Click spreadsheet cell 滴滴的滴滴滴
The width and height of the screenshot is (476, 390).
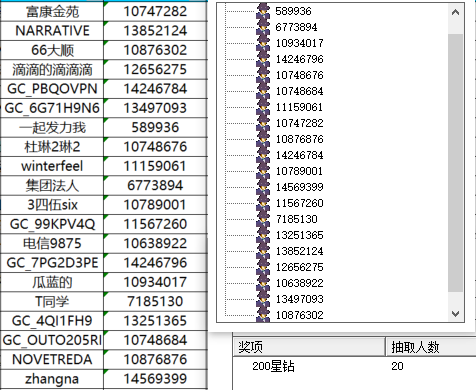(x=52, y=70)
